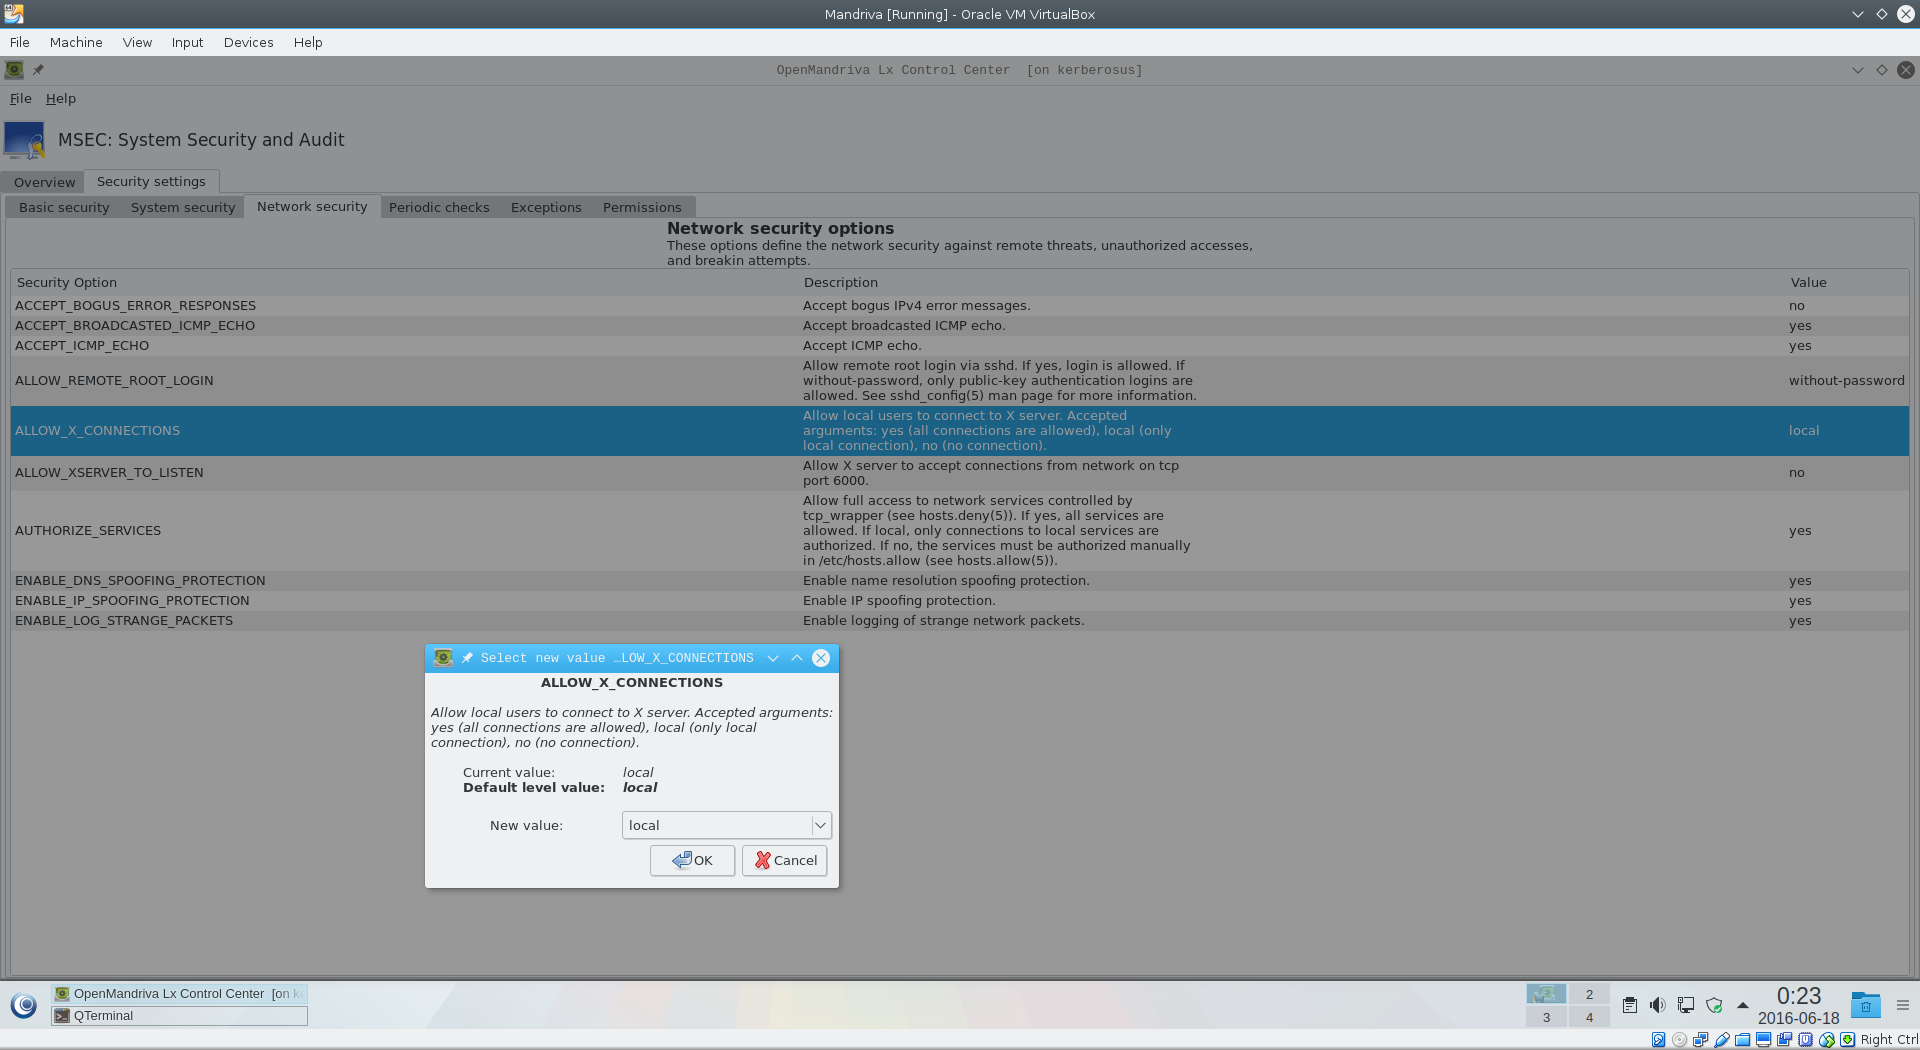
Task: Open VirtualBox View menu
Action: [x=137, y=42]
